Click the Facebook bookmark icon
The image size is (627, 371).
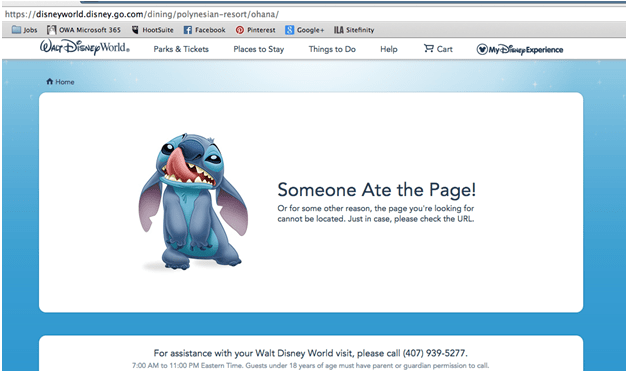pyautogui.click(x=188, y=30)
